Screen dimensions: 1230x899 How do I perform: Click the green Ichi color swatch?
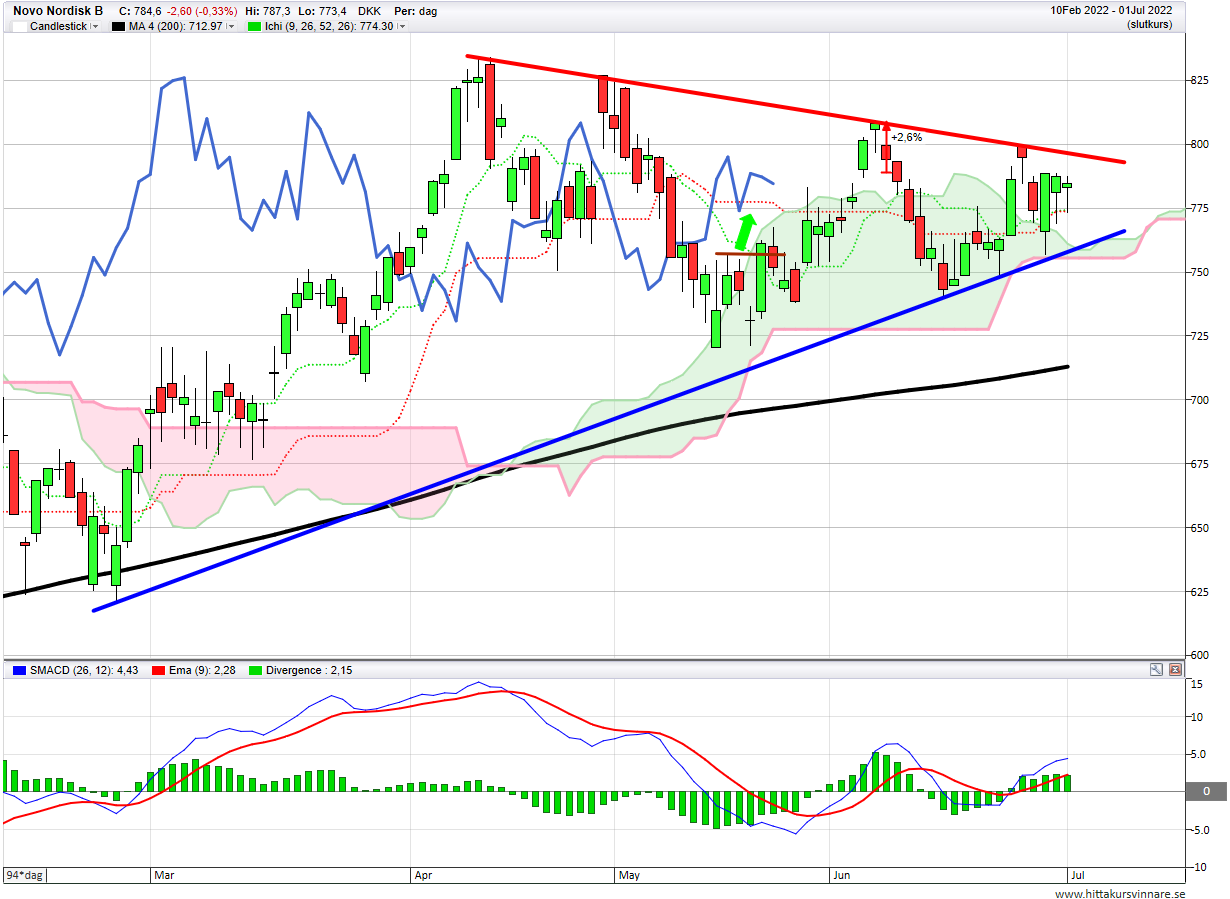254,26
